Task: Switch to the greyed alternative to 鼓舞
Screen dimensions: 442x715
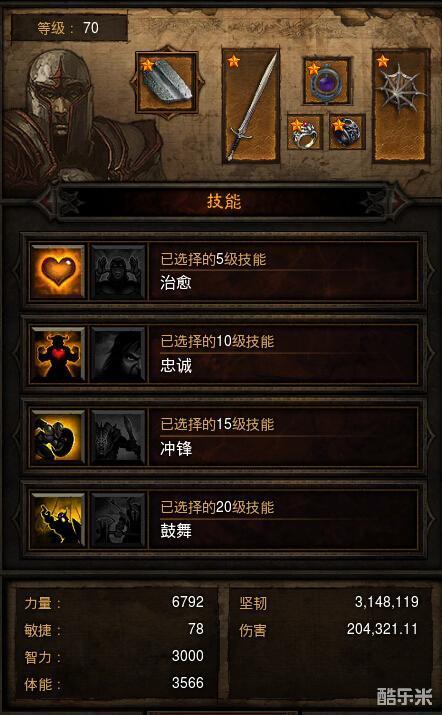Action: (x=119, y=519)
